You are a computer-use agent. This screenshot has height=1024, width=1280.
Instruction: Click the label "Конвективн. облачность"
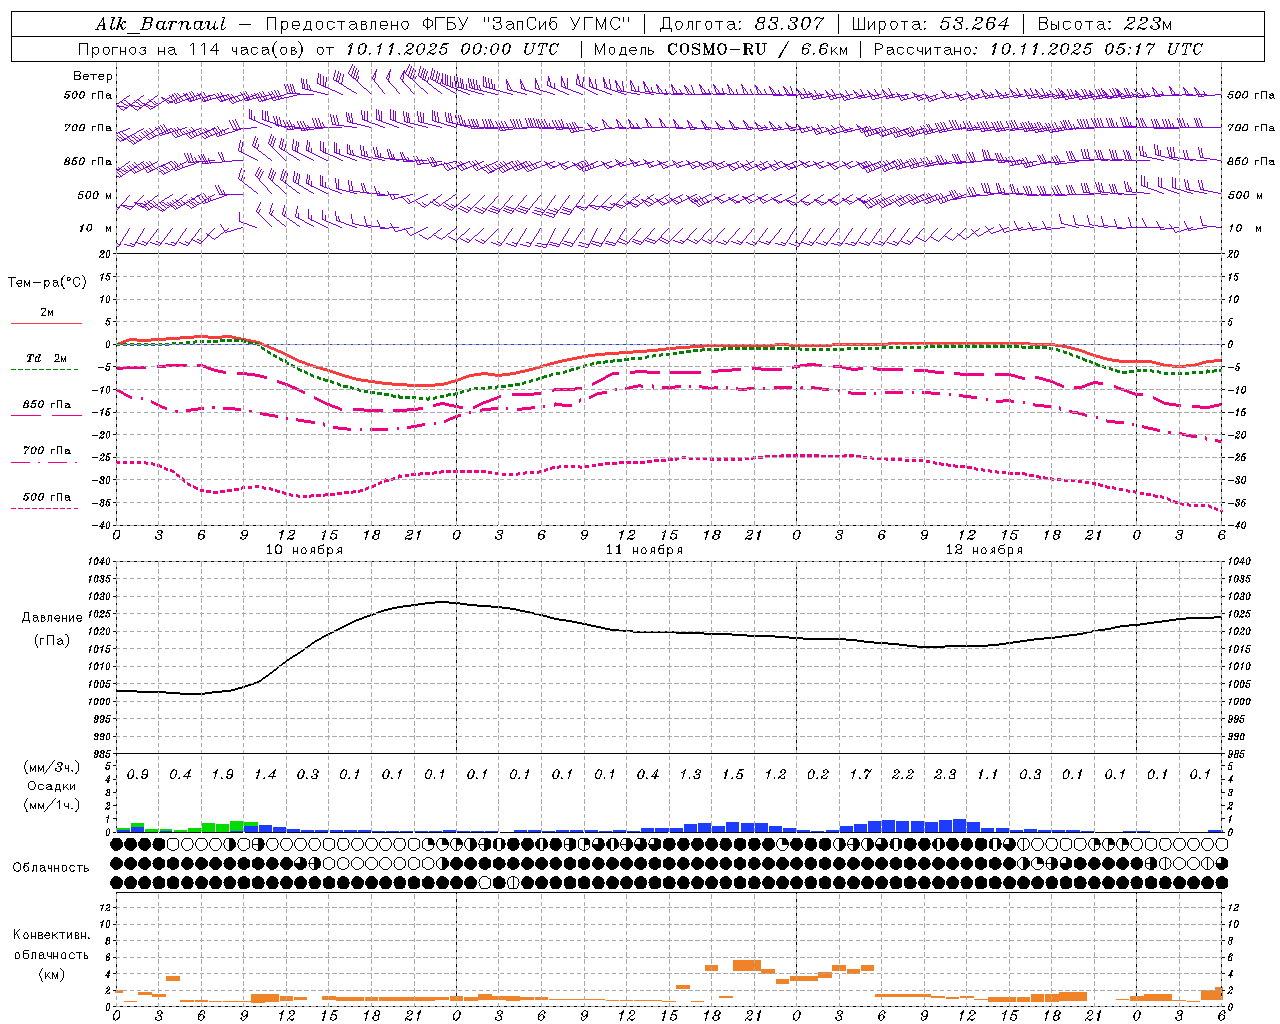tap(51, 945)
